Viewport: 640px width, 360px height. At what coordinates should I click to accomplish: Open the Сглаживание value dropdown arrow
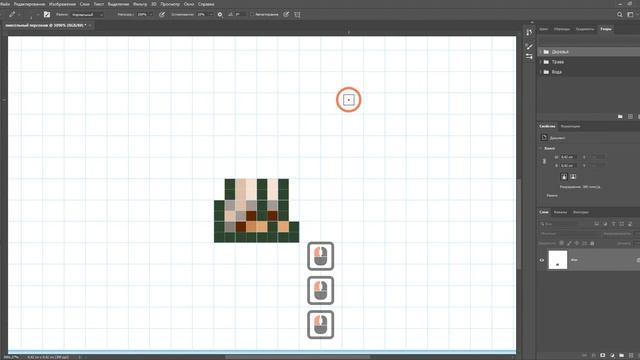[211, 14]
